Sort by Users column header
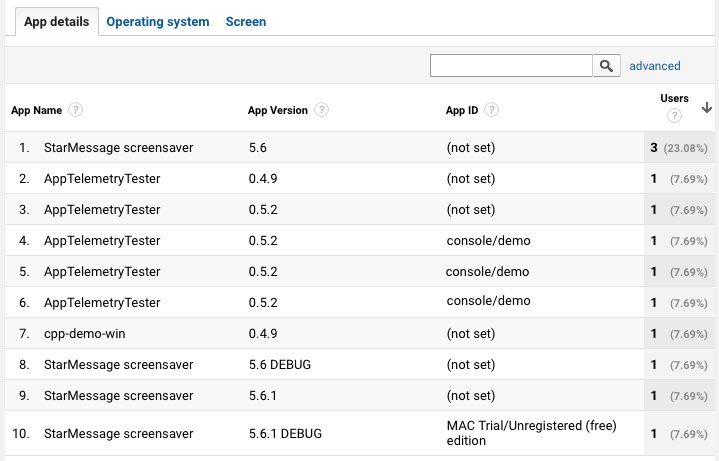Viewport: 719px width, 461px height. pos(674,98)
